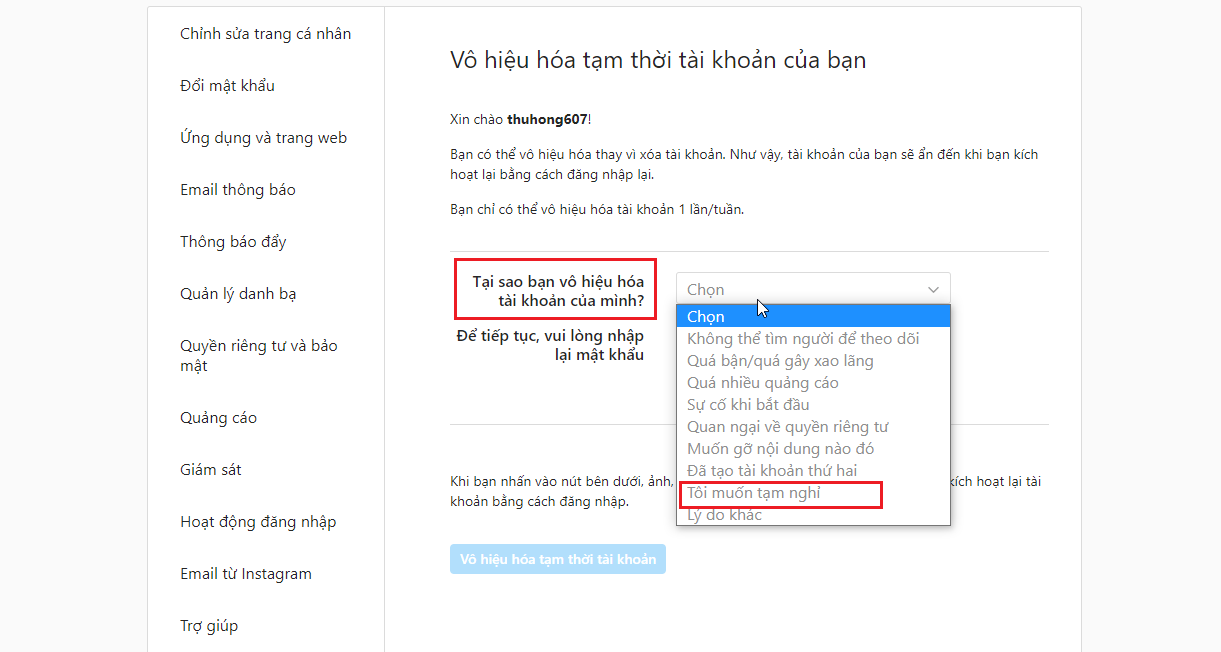Click the username thuhong607 text
The height and width of the screenshot is (652, 1221).
[547, 120]
